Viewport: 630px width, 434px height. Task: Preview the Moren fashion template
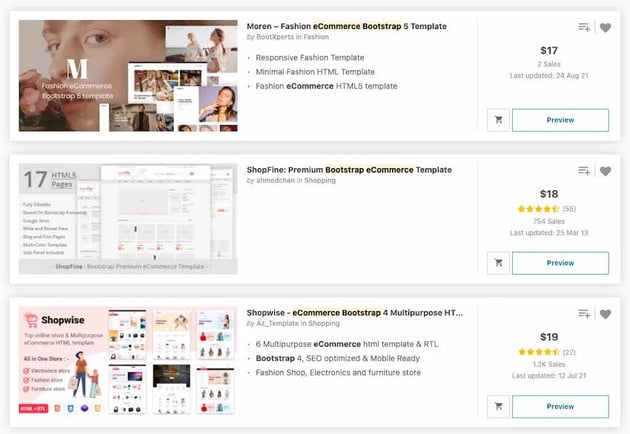(x=560, y=120)
